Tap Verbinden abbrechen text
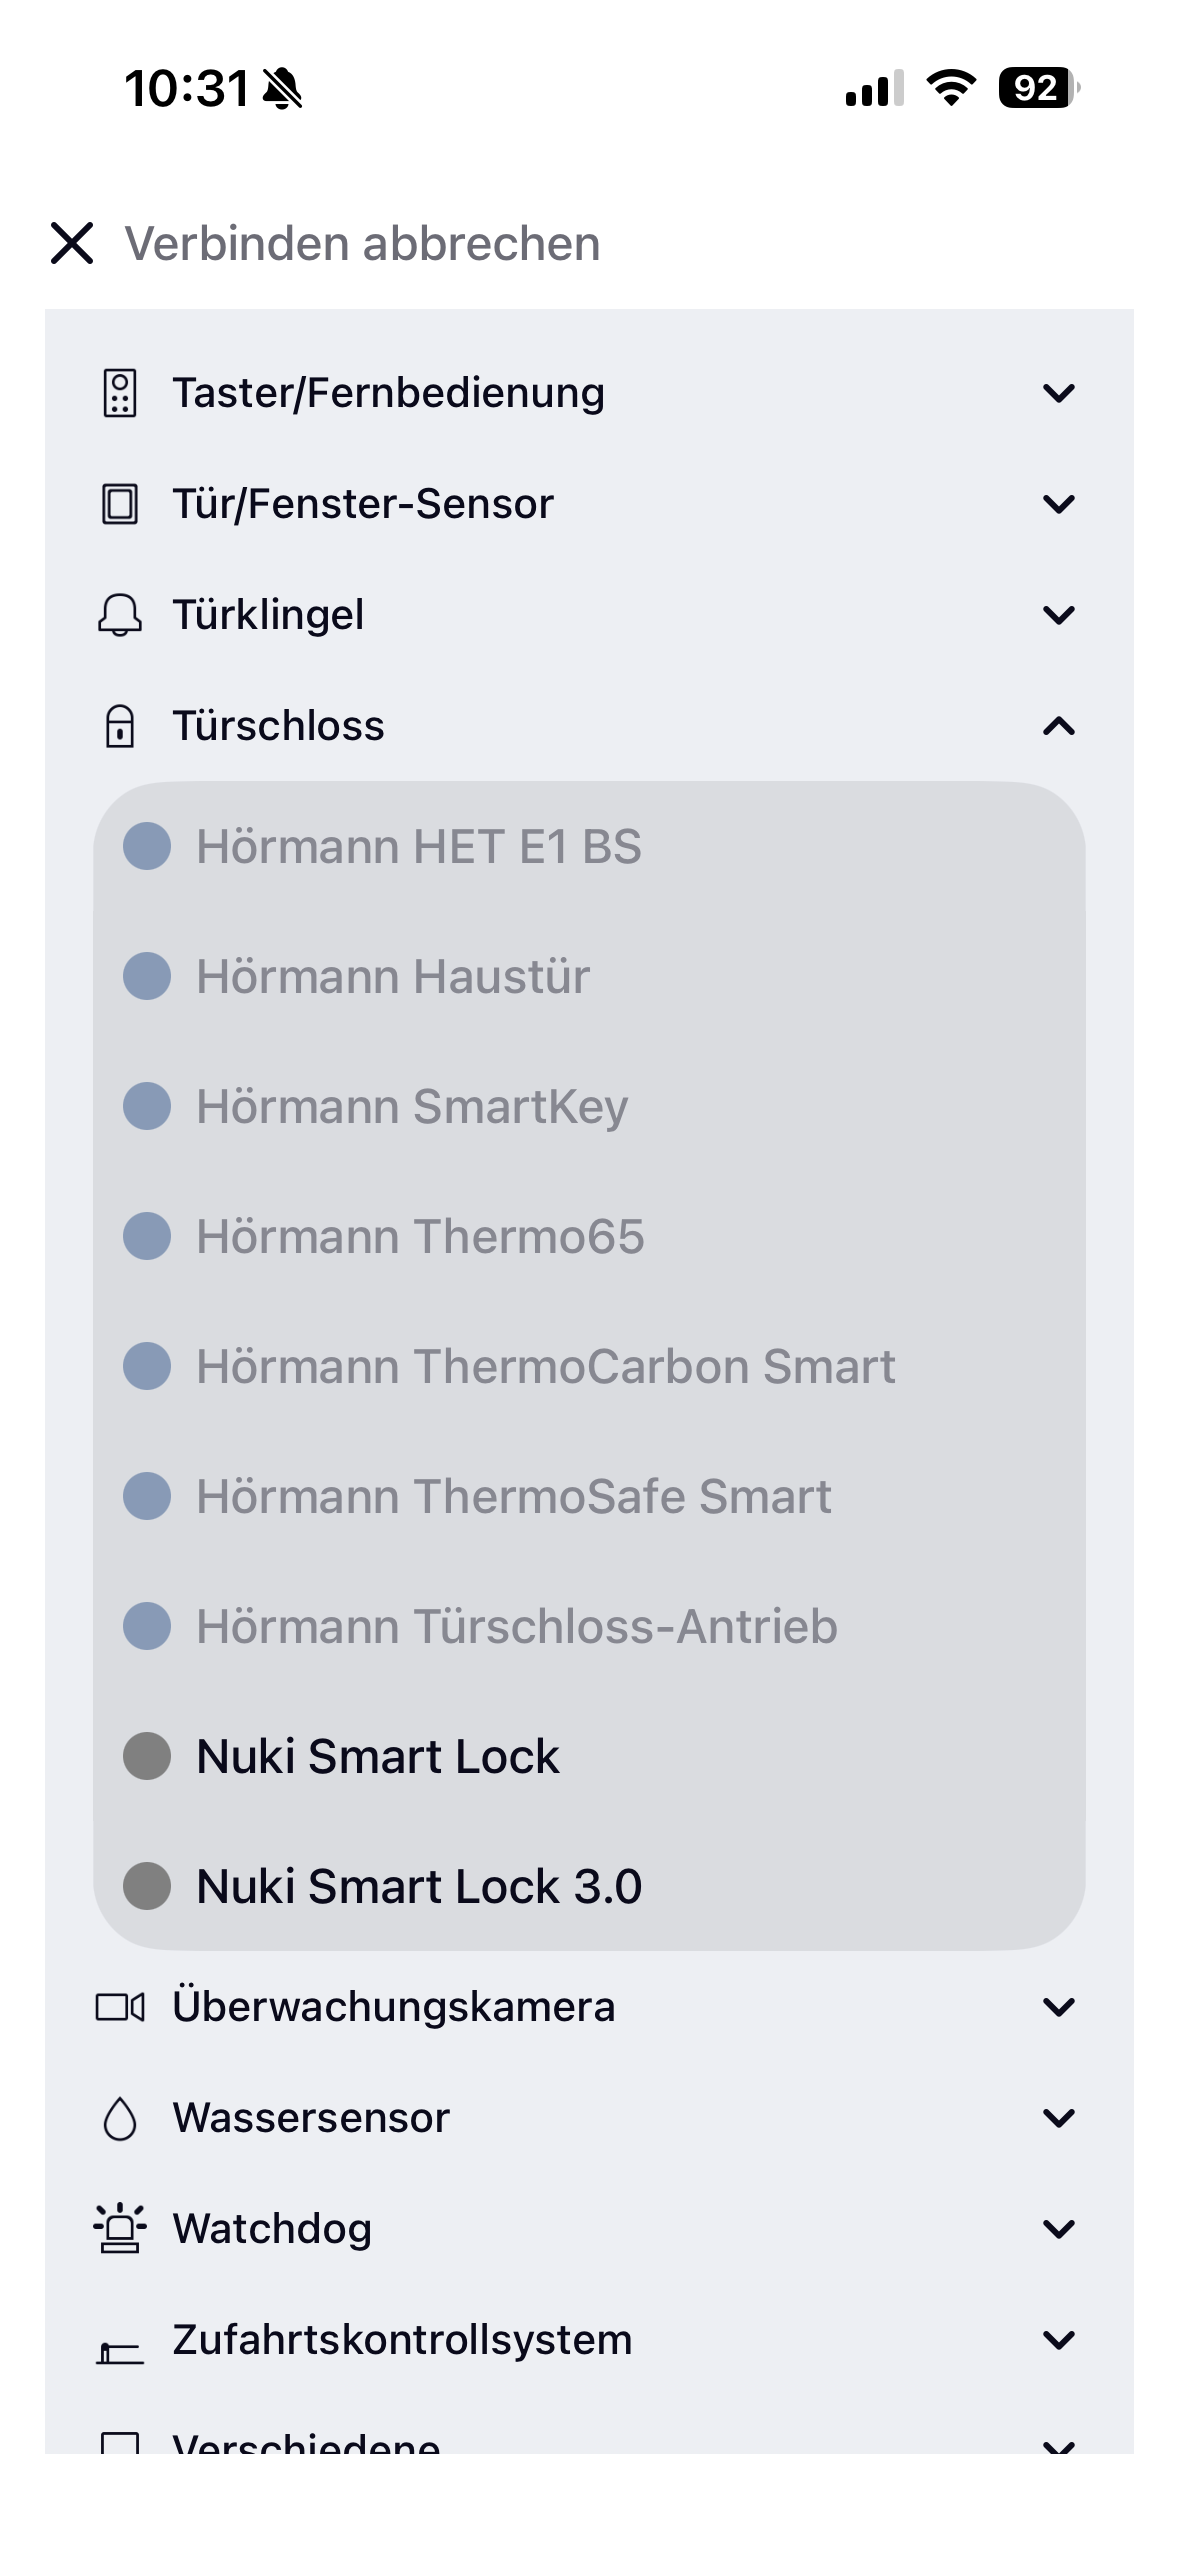The image size is (1179, 2556). (x=362, y=244)
